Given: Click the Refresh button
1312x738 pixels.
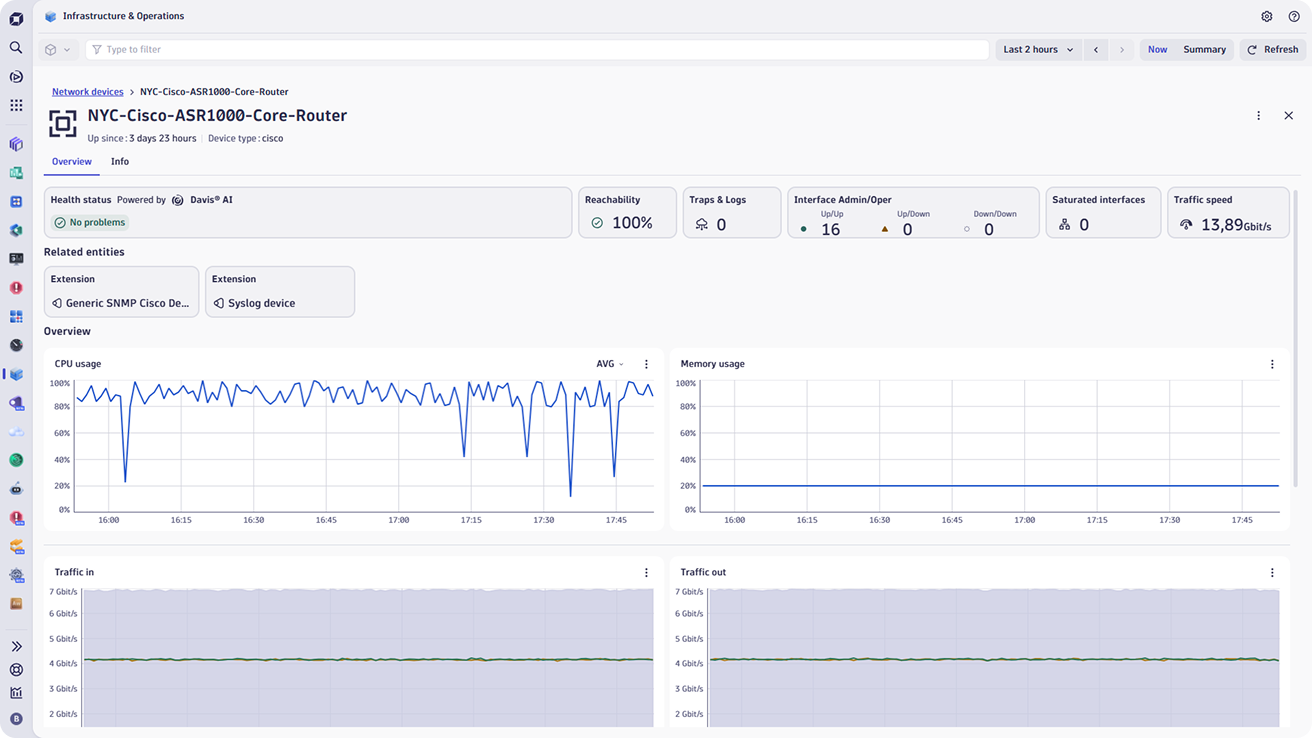Looking at the screenshot, I should pos(1272,50).
